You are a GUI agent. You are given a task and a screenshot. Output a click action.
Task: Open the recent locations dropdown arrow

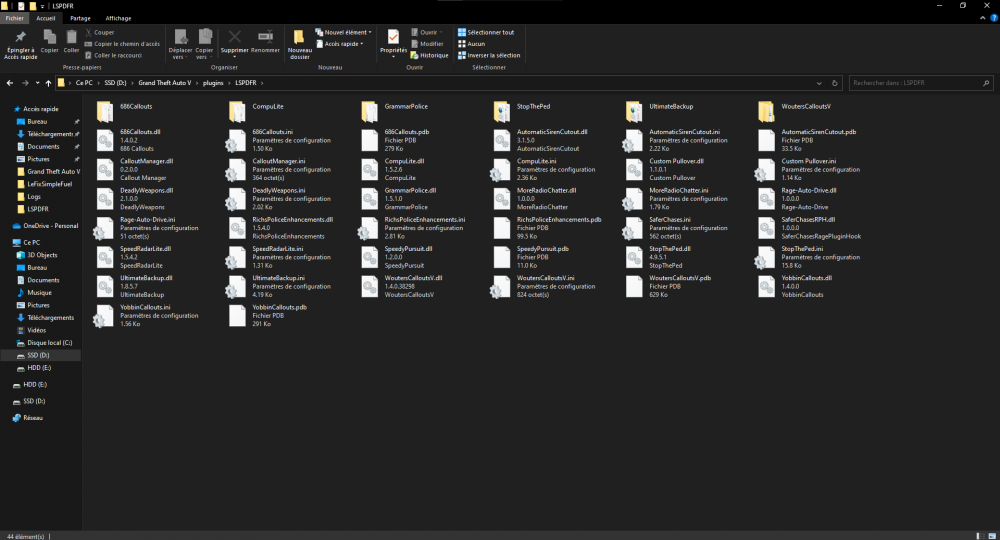pos(37,83)
